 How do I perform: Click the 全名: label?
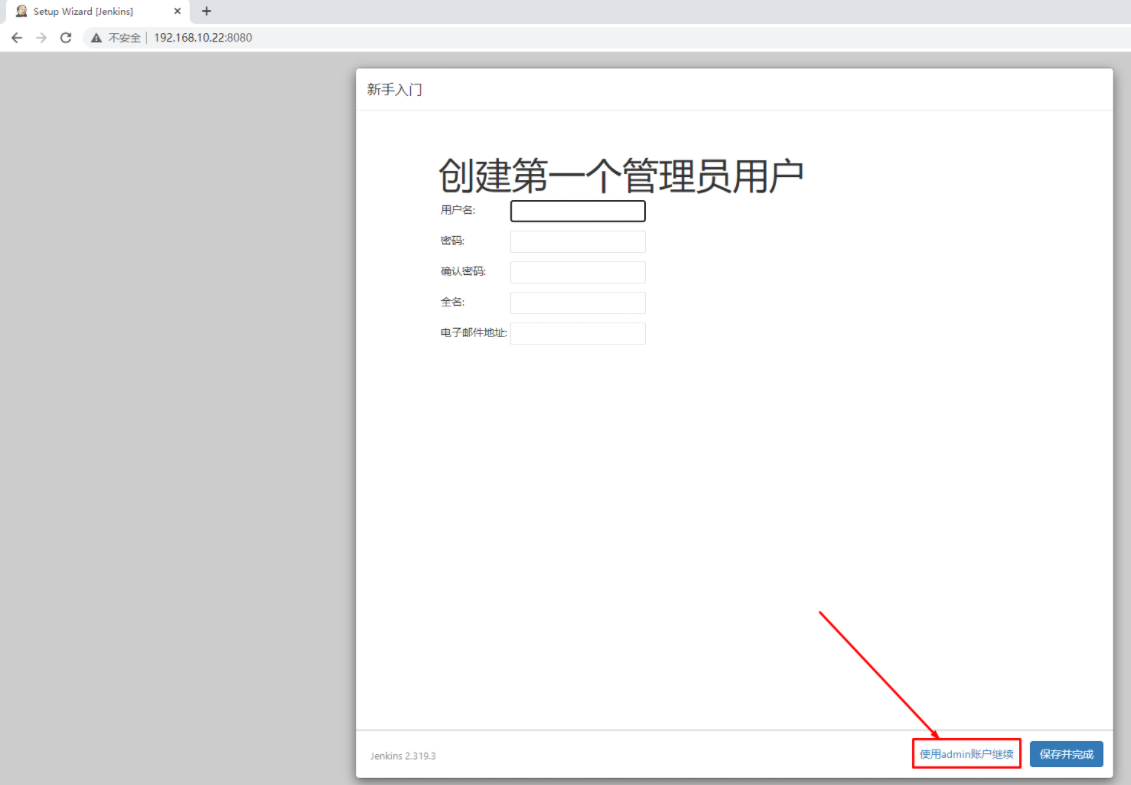point(452,302)
